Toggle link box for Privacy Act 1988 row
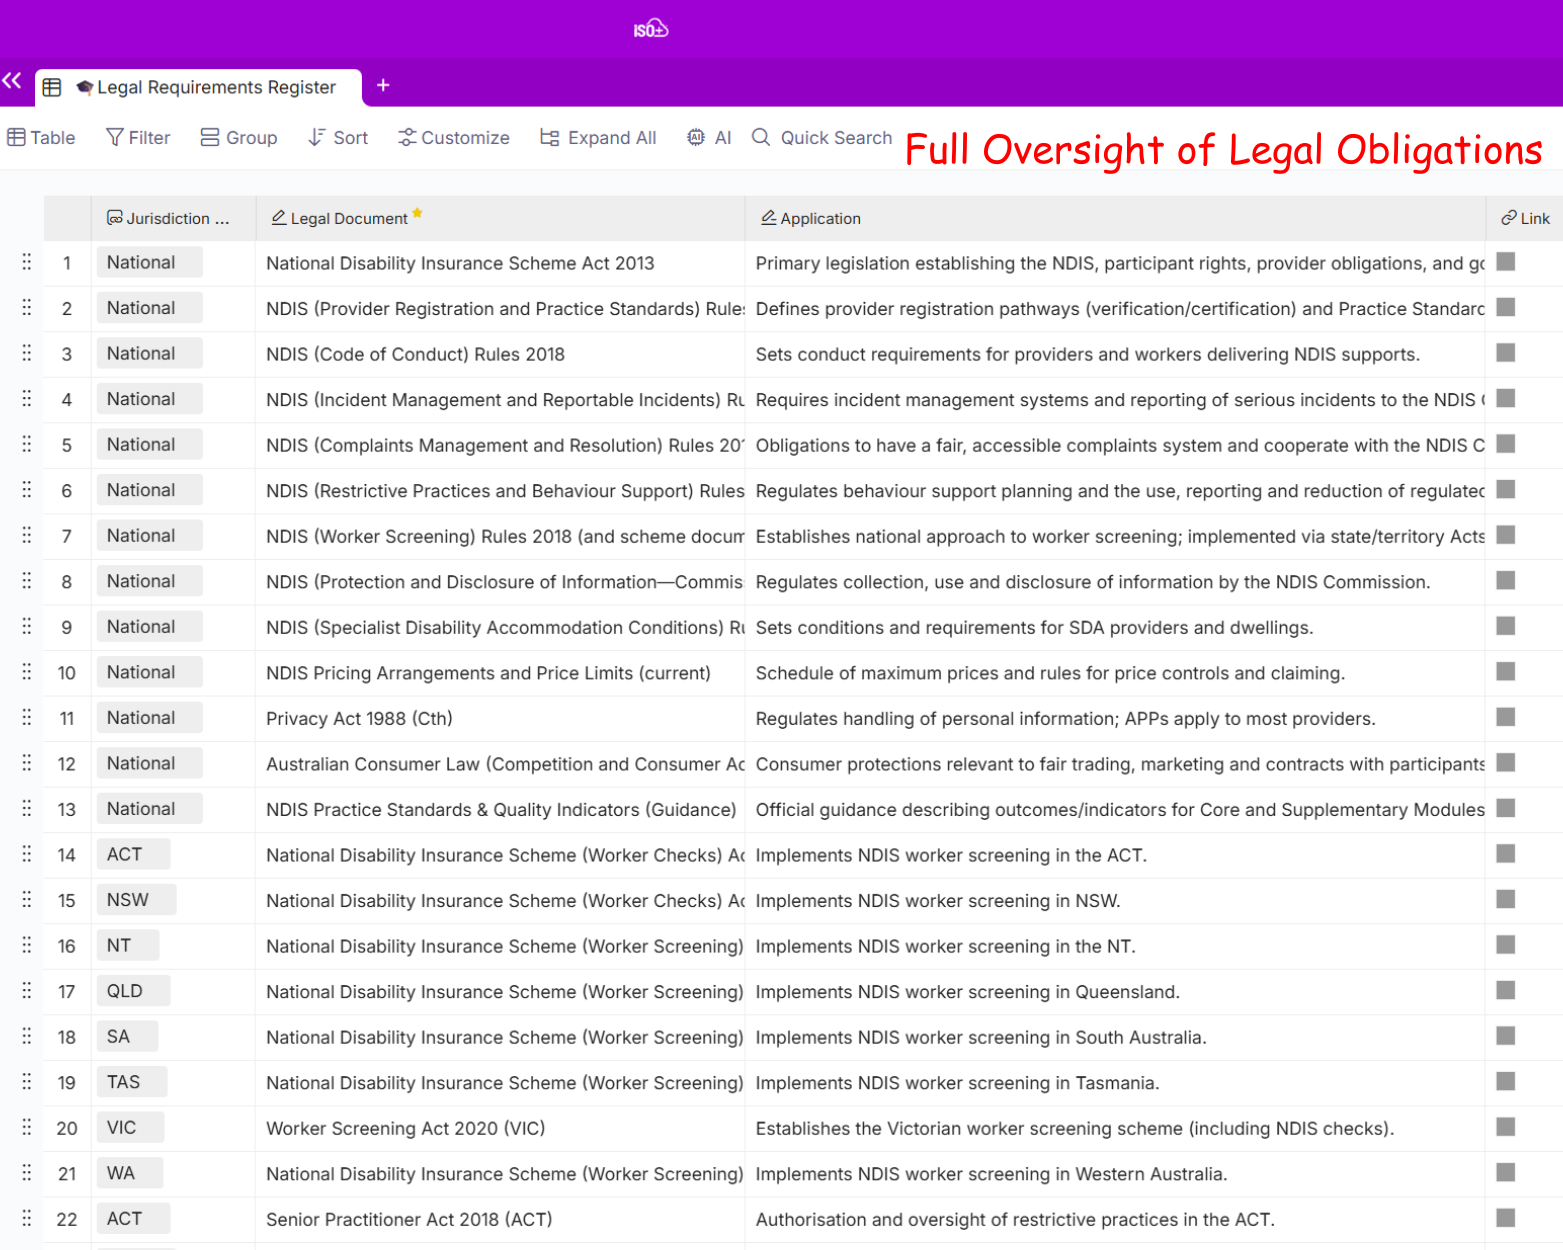 point(1505,717)
